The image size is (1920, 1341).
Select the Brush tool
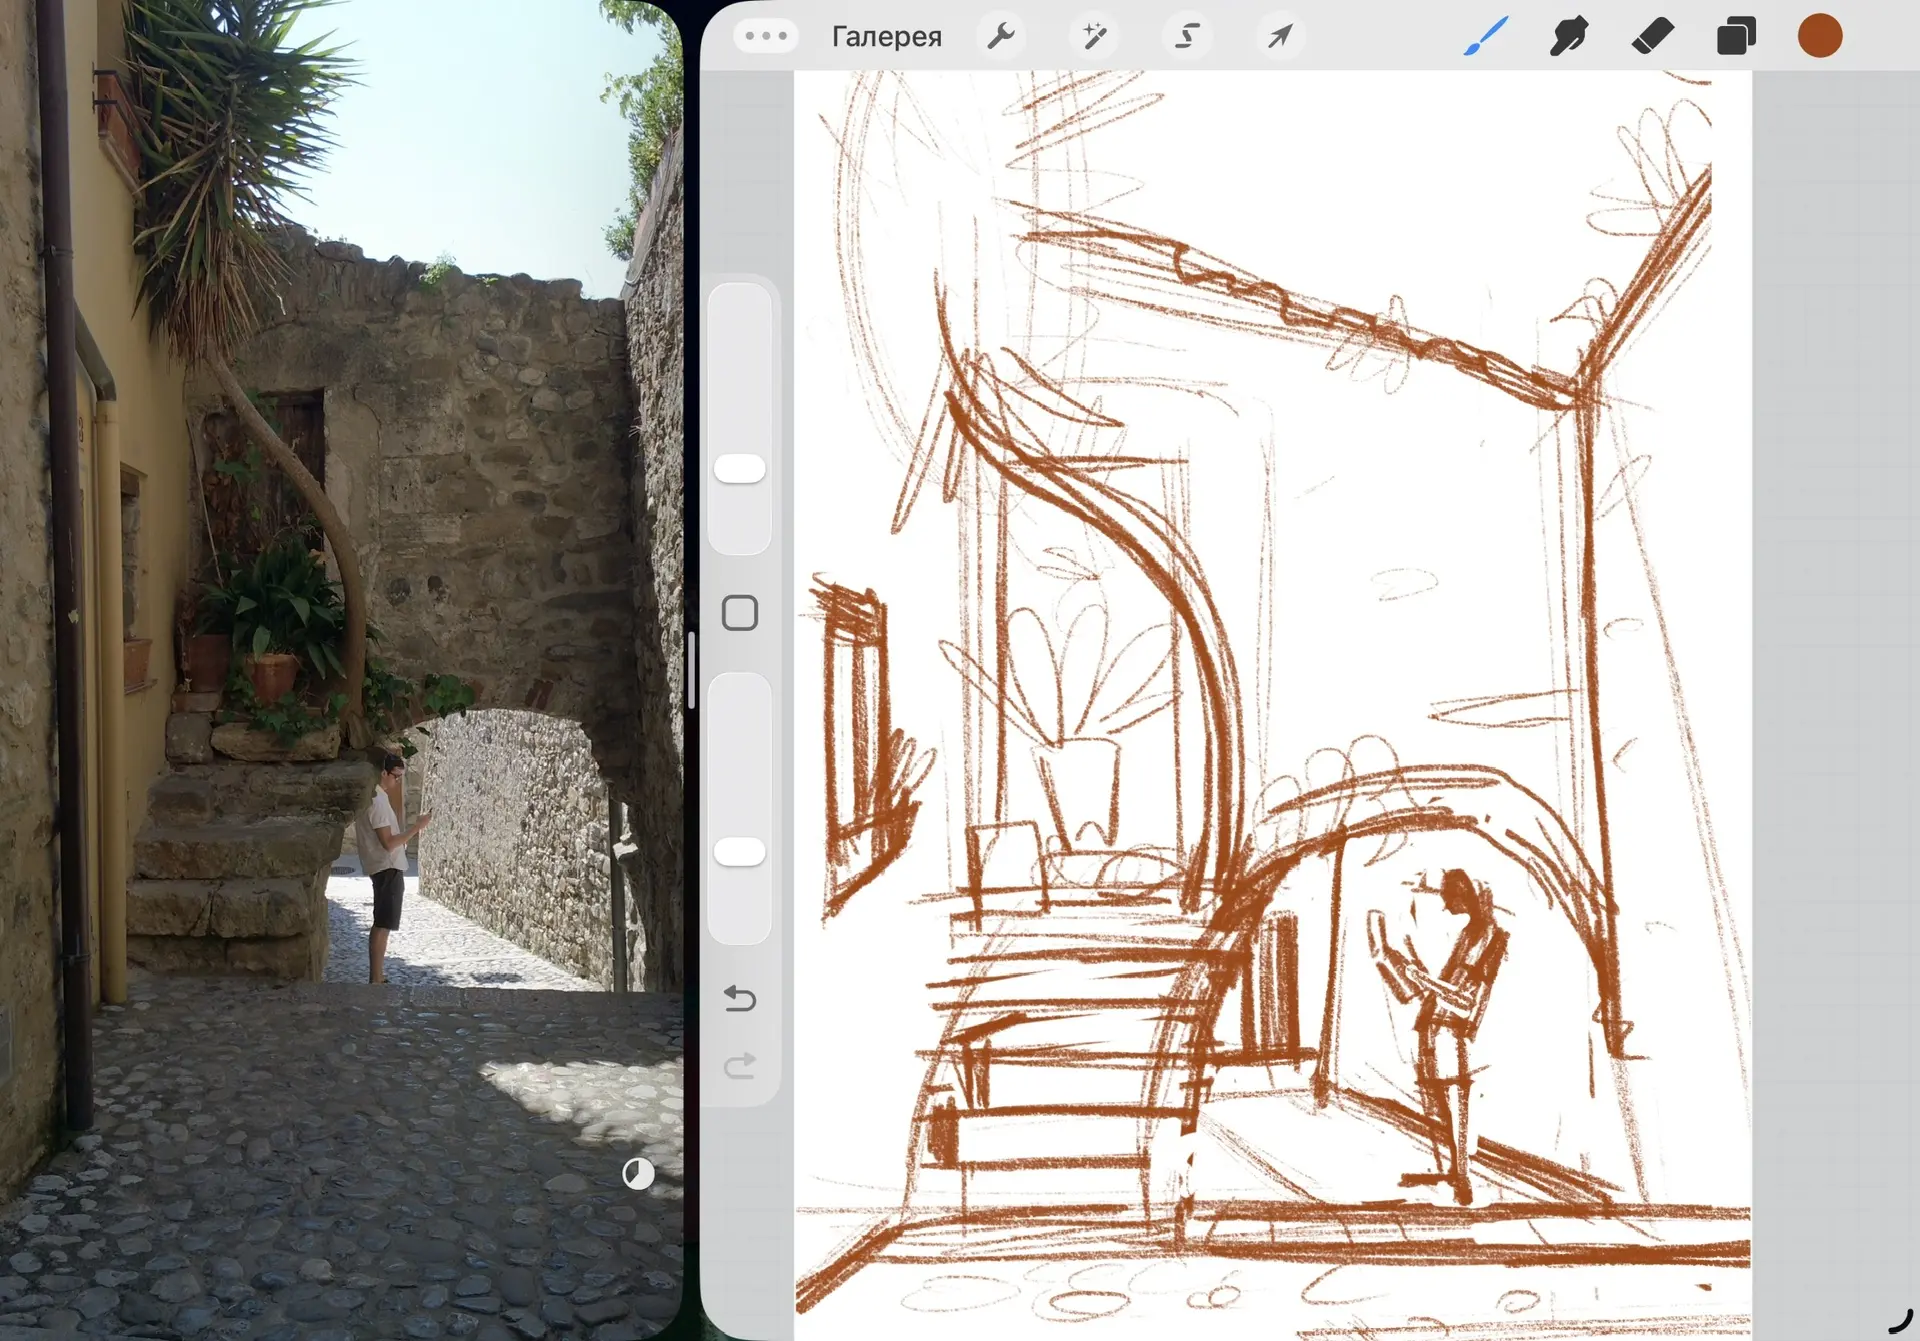[1485, 37]
